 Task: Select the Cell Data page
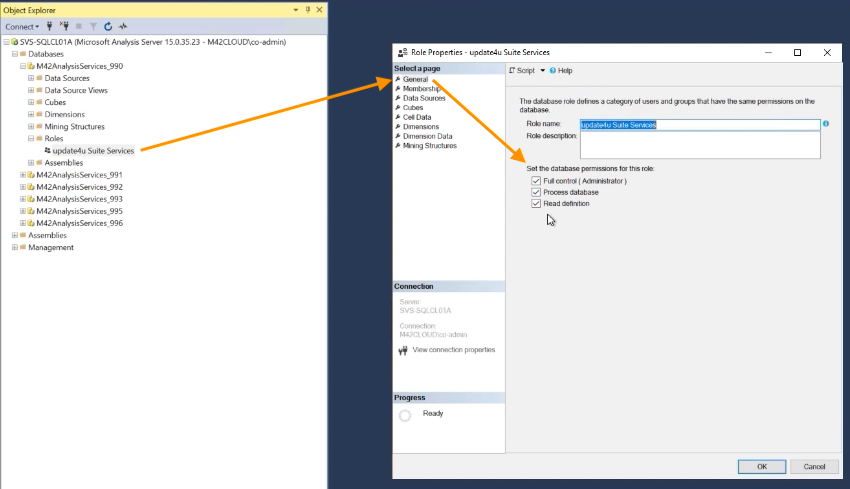pyautogui.click(x=419, y=117)
